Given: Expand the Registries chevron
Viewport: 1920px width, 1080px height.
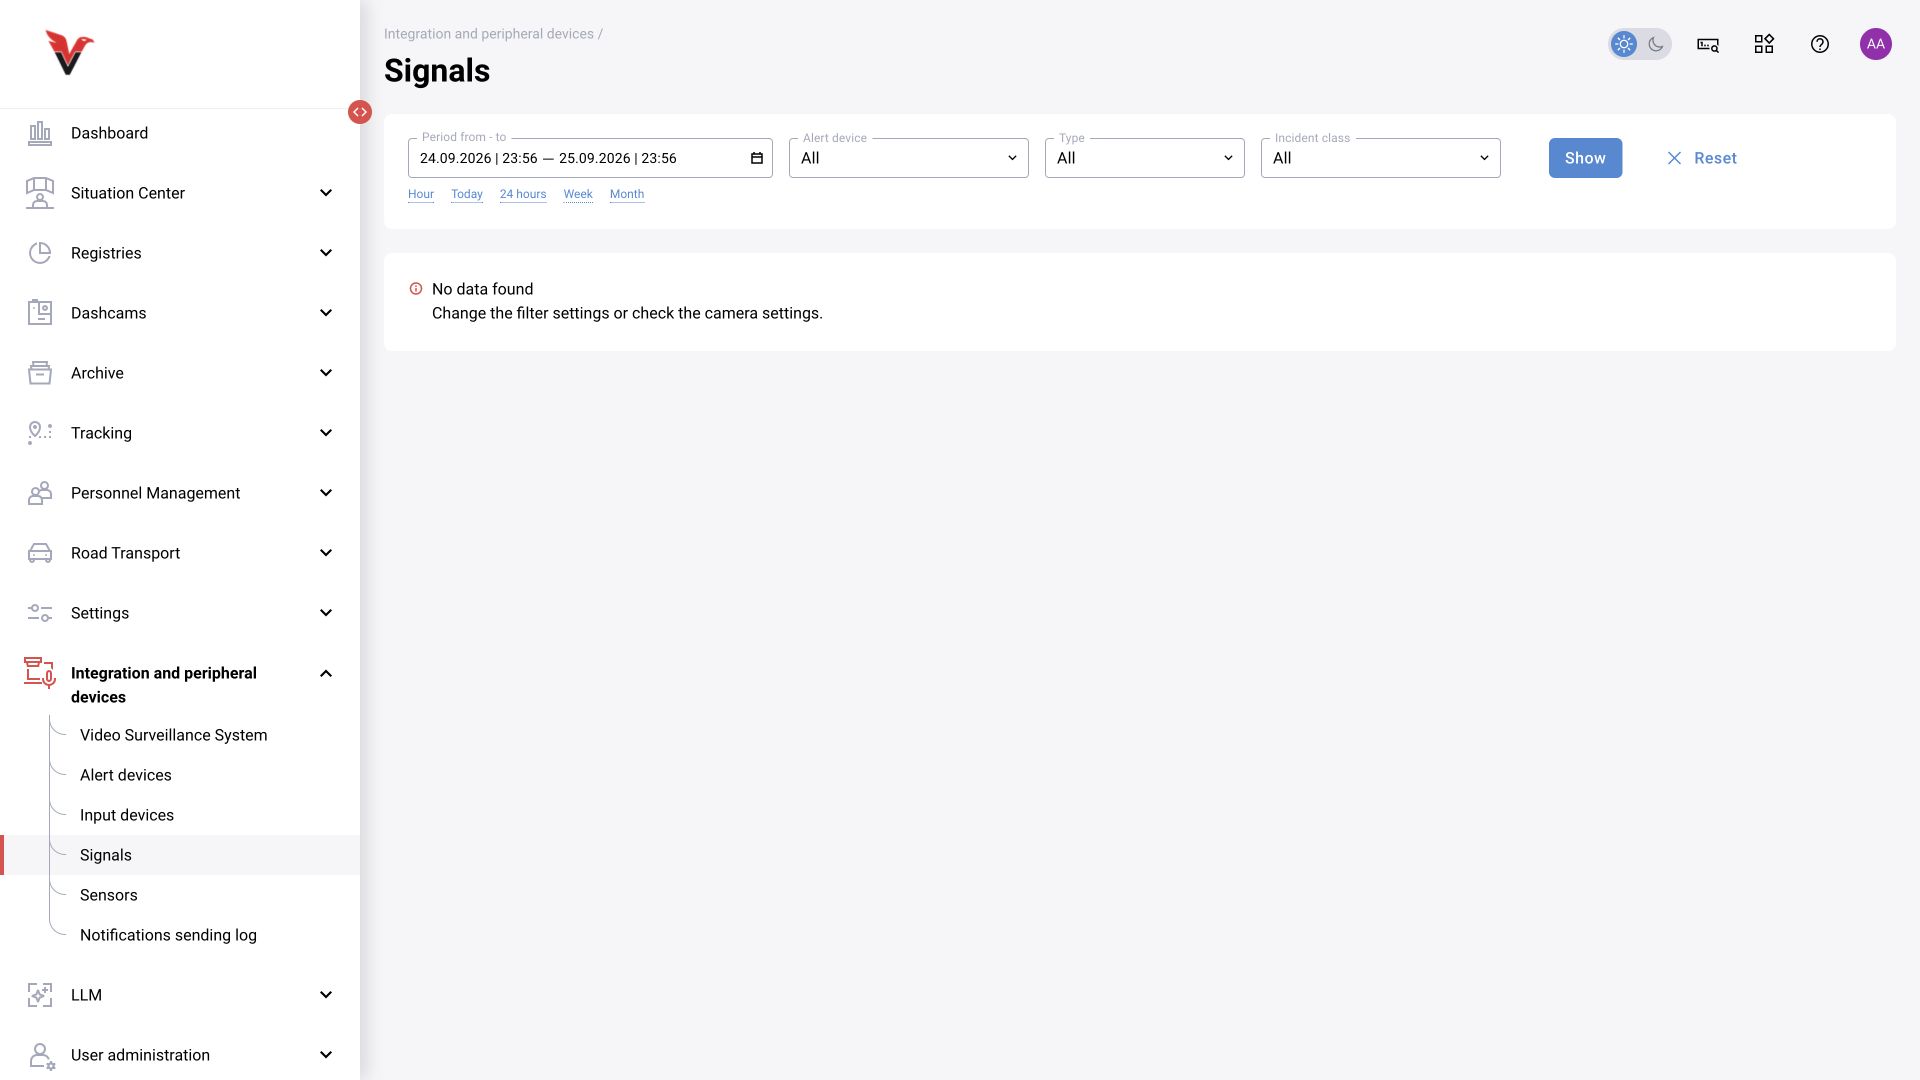Looking at the screenshot, I should click(326, 253).
